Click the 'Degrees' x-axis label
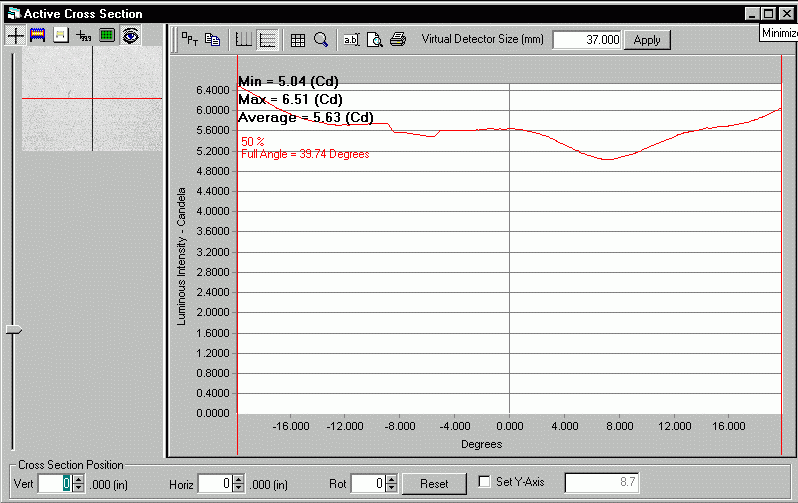 (481, 444)
